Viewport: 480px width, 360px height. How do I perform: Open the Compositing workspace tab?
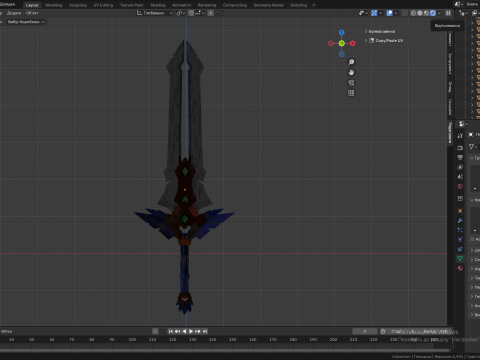pos(235,5)
